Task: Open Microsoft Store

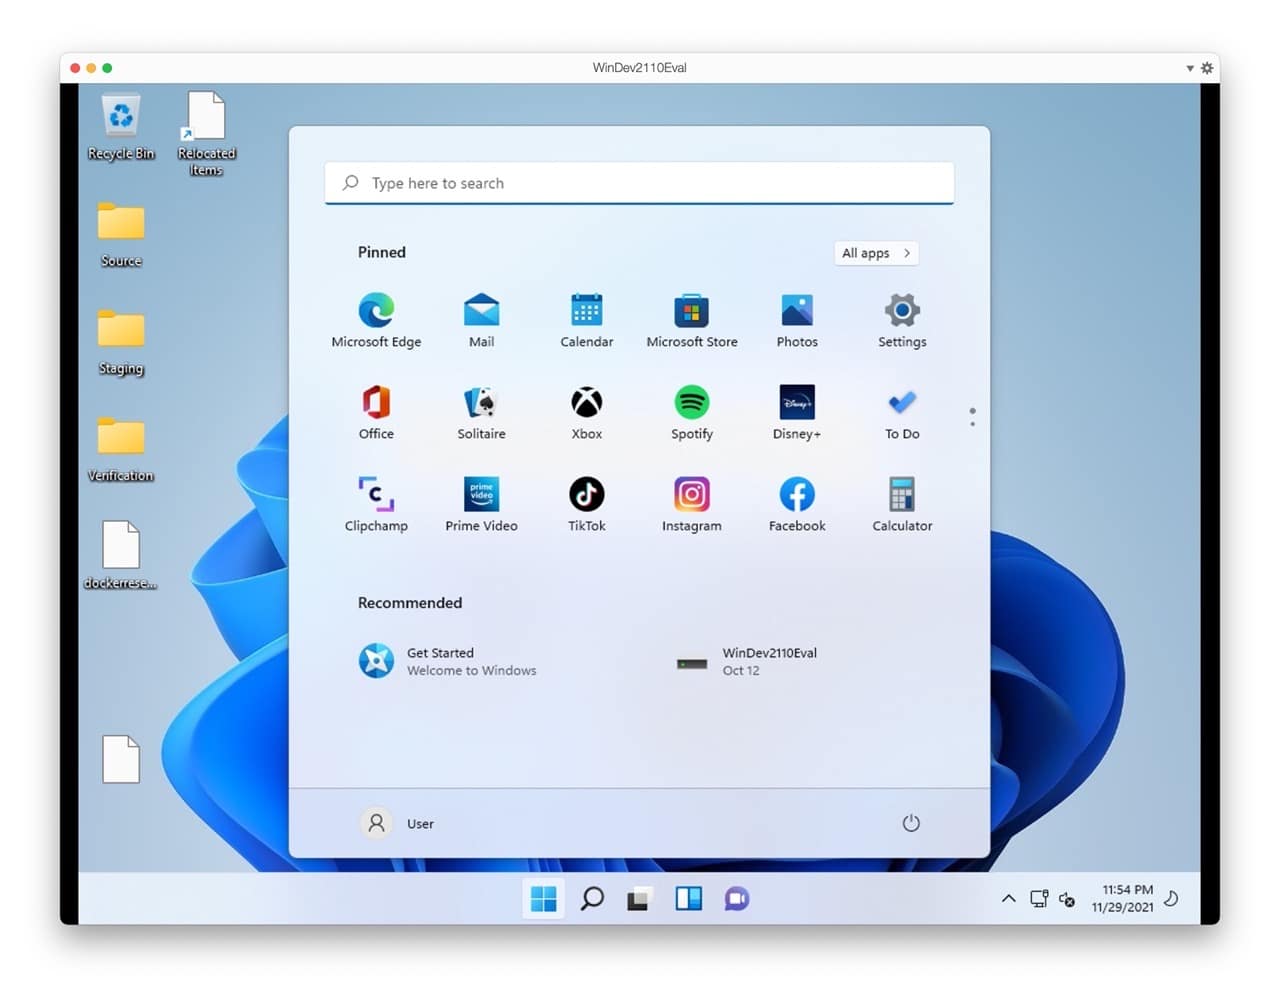Action: tap(692, 320)
